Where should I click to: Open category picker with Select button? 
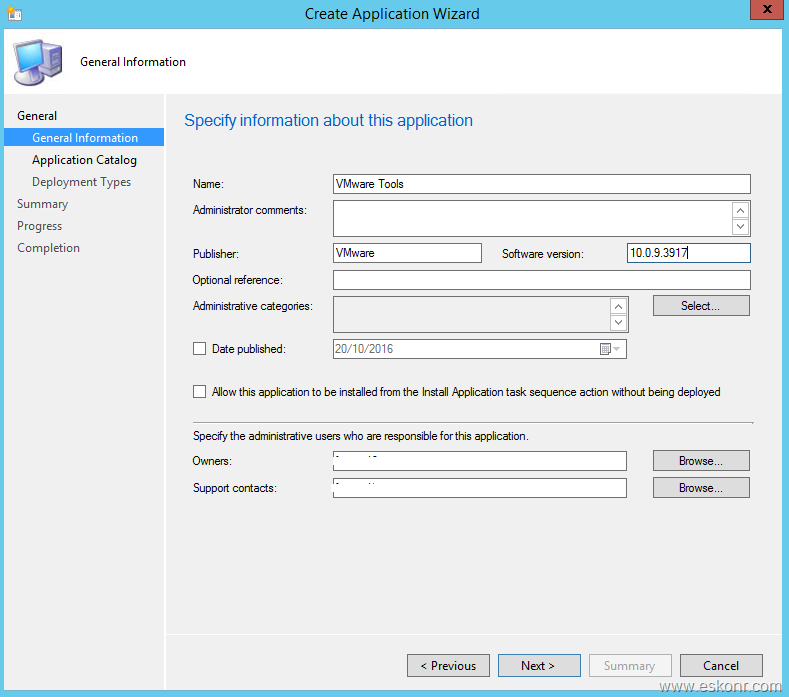click(701, 305)
